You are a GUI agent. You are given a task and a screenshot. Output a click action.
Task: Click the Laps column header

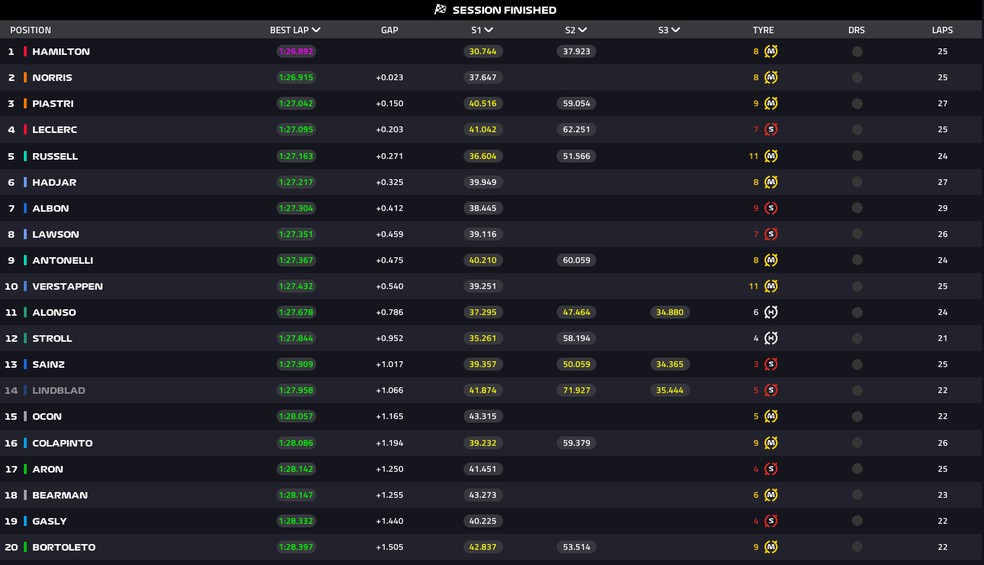pos(942,30)
